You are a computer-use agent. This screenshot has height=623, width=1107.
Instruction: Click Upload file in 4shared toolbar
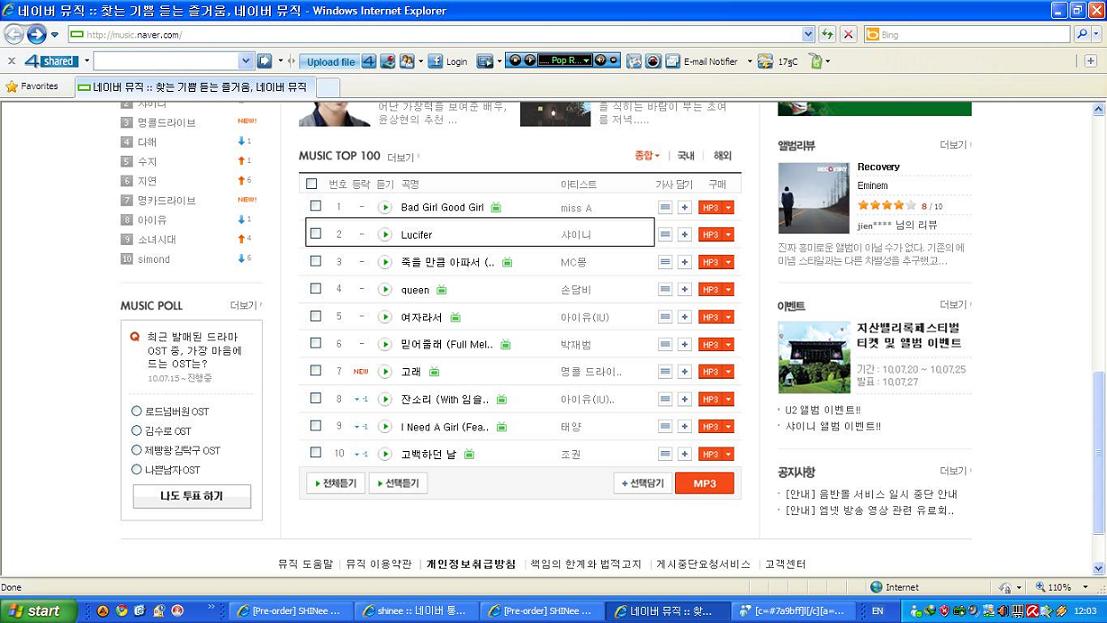[330, 61]
